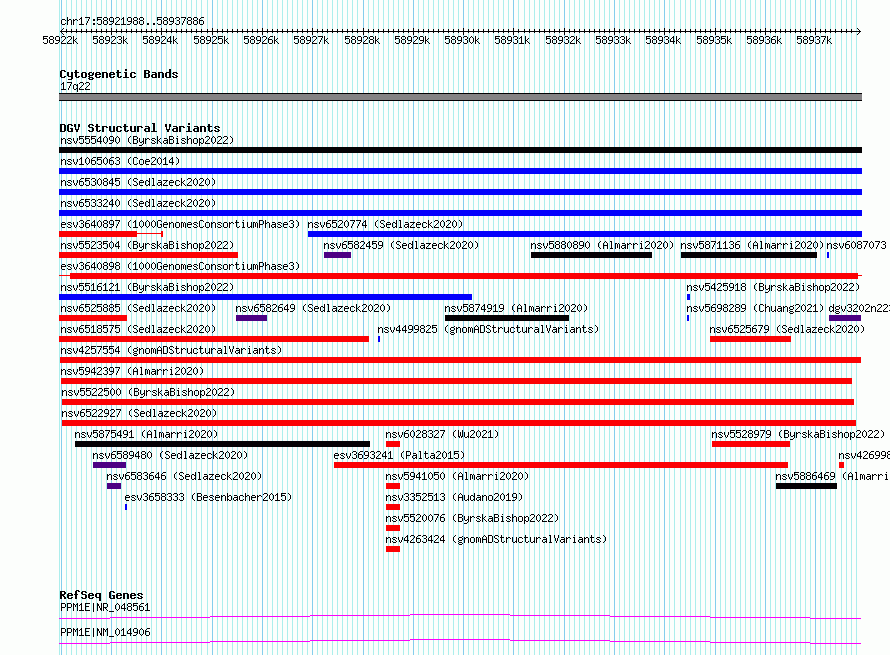Open the nsv3352513 (Audano2019) label
Image resolution: width=890 pixels, height=655 pixels.
454,497
